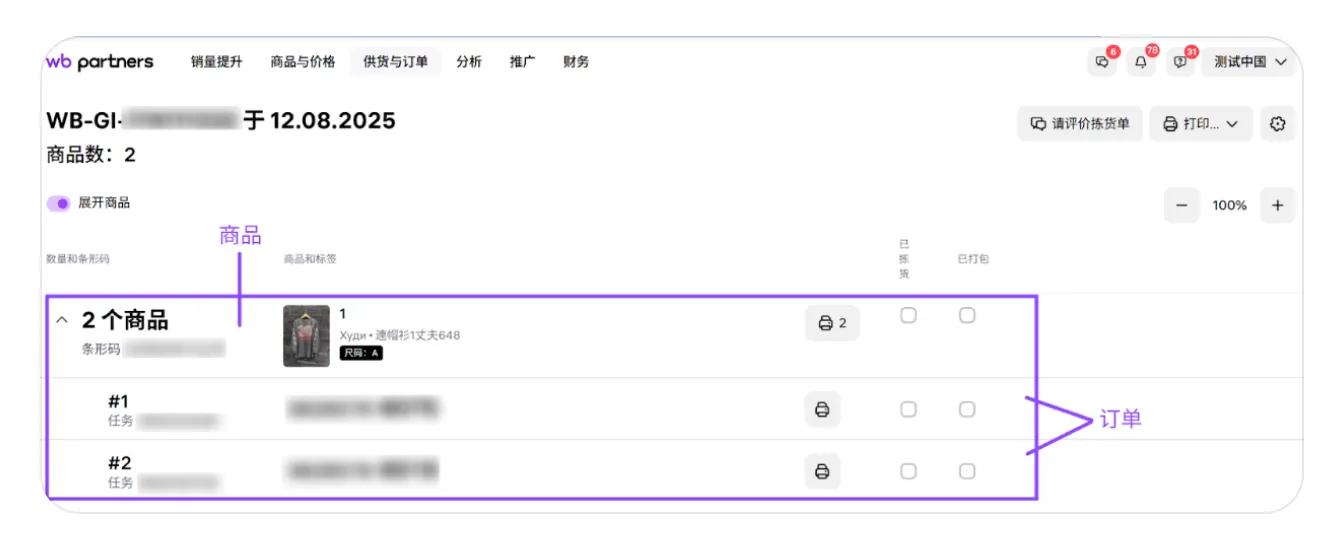This screenshot has width=1344, height=550.
Task: Zoom in with the plus button
Action: click(x=1277, y=205)
